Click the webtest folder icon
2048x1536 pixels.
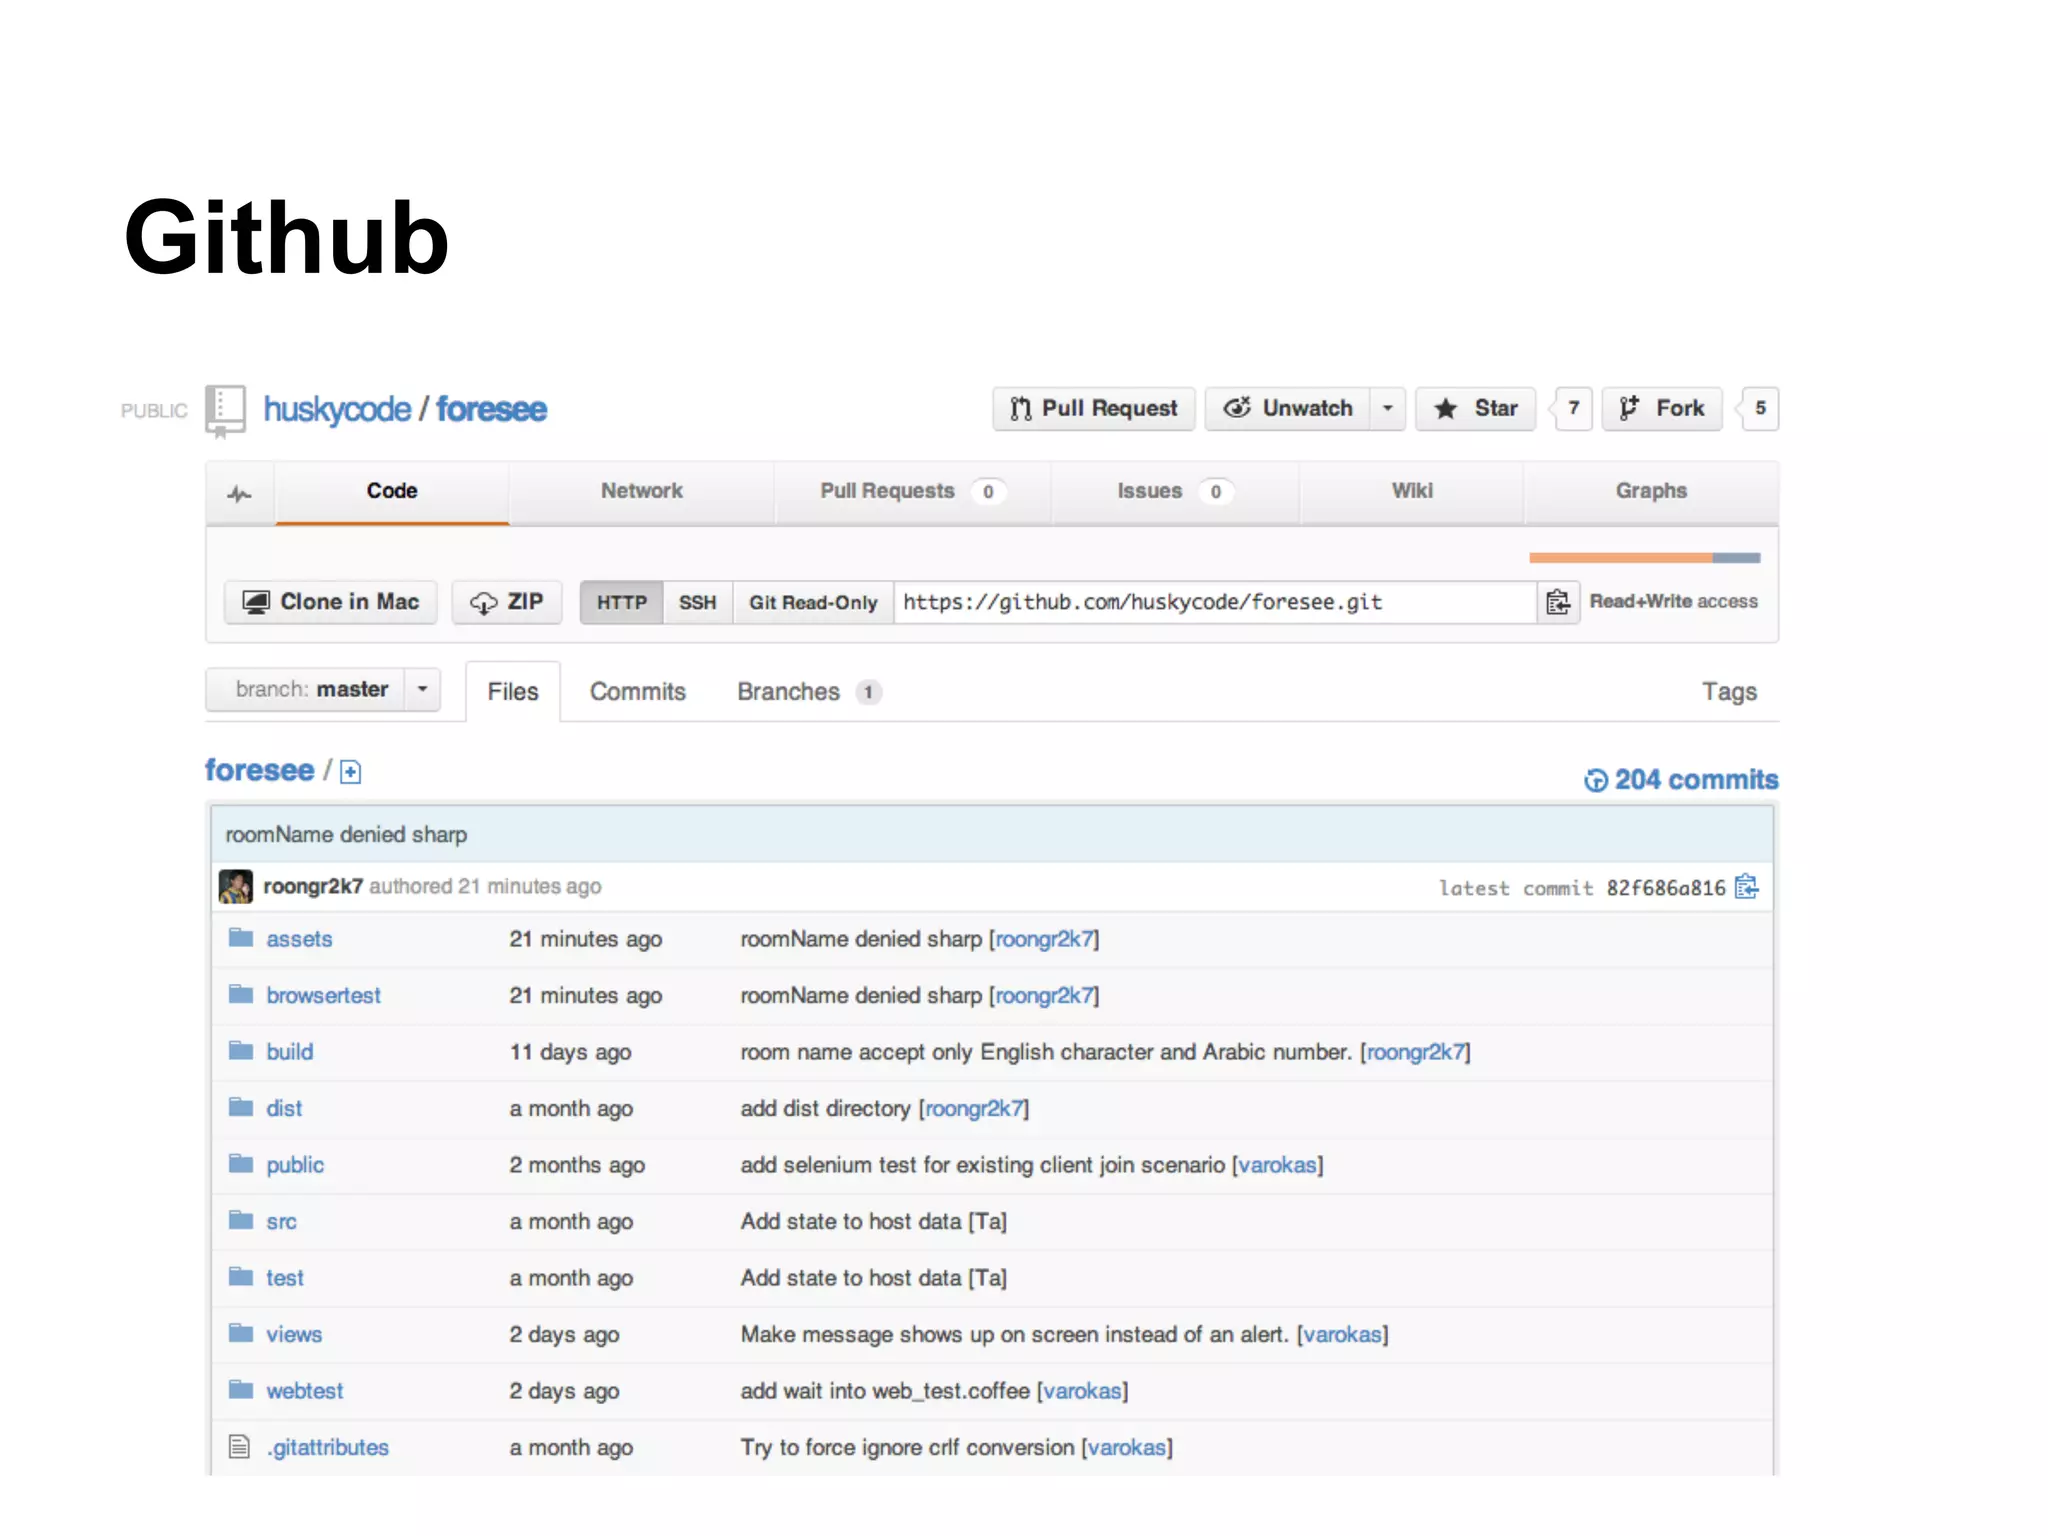click(241, 1390)
